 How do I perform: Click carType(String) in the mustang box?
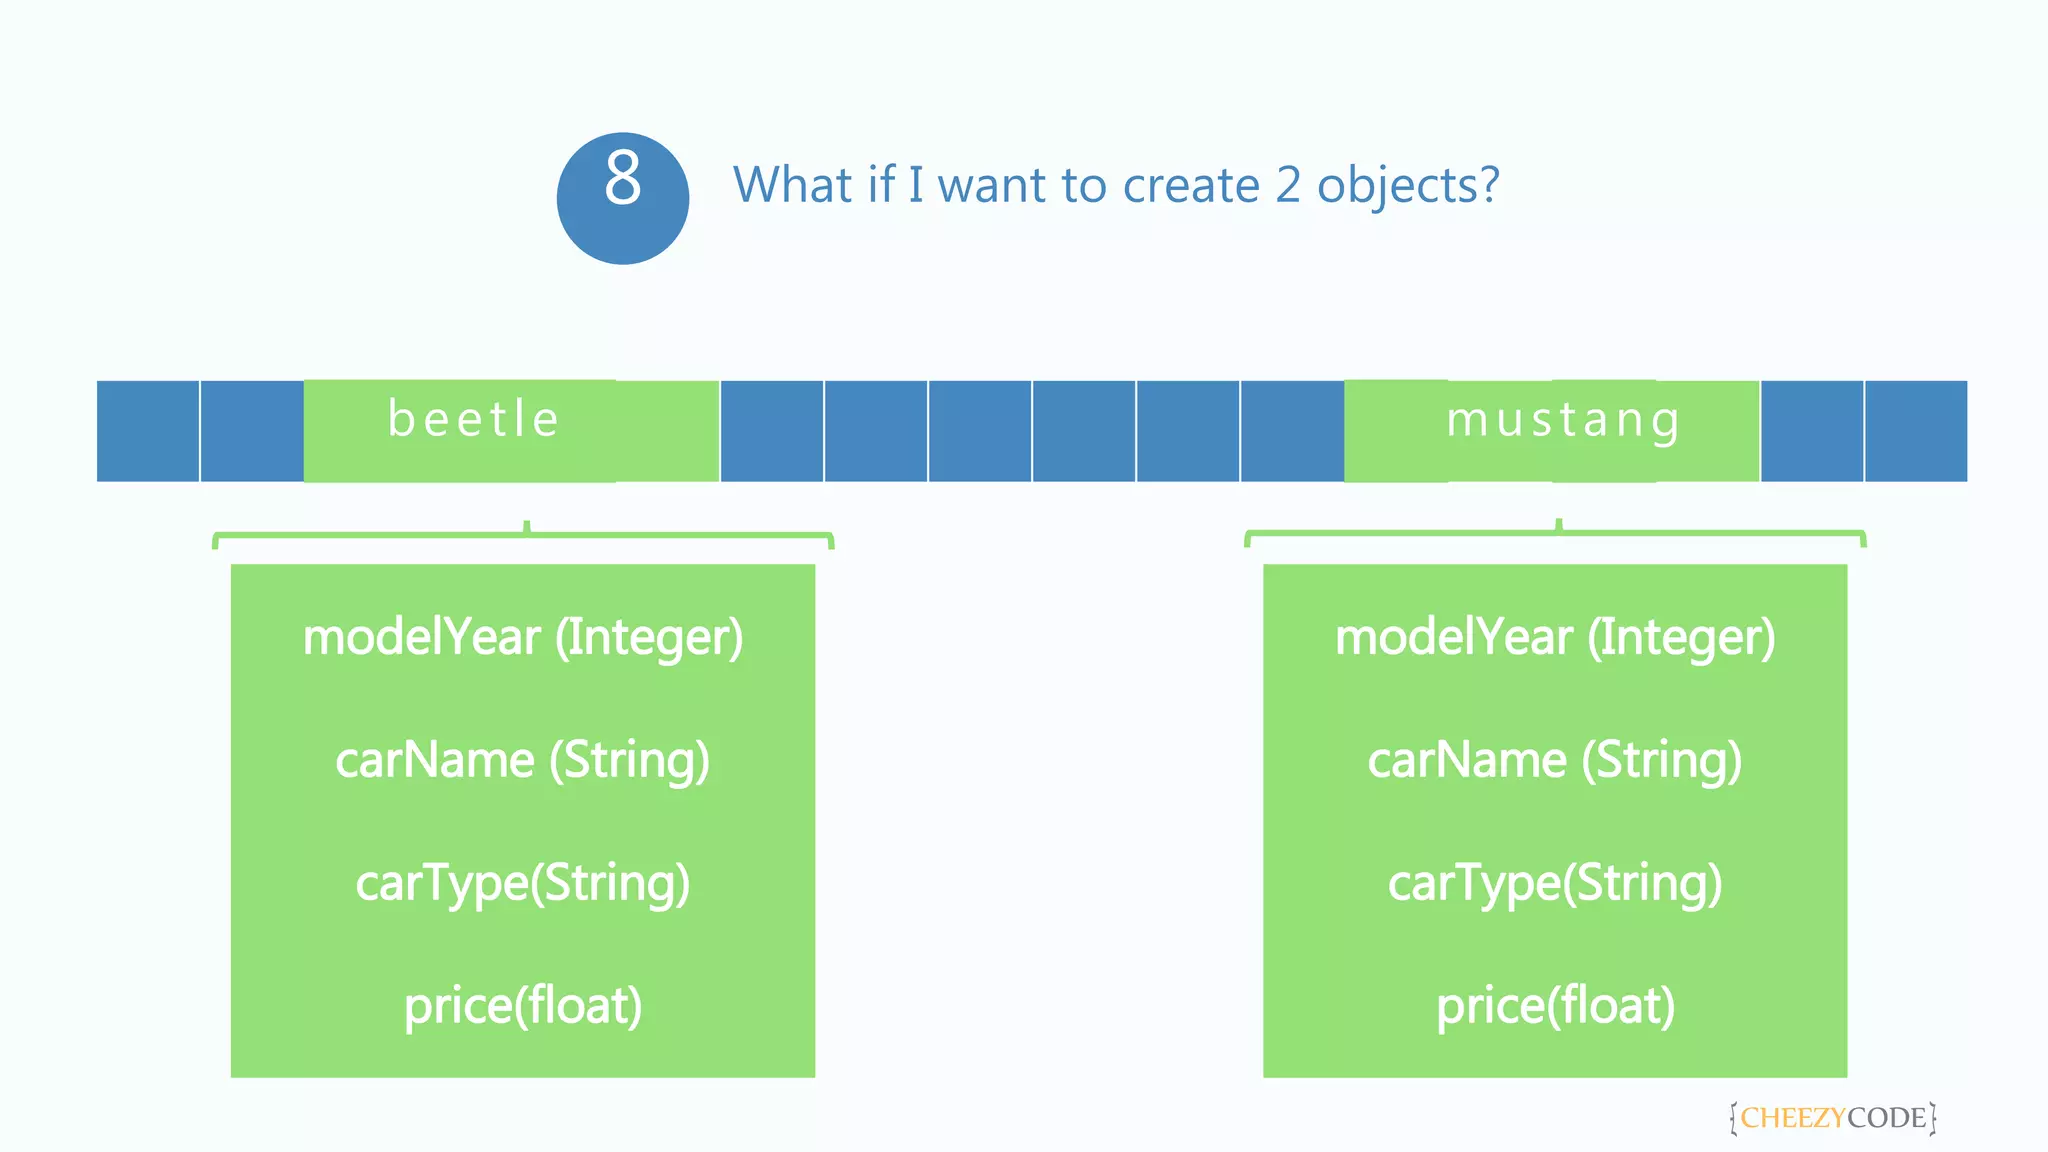[1555, 883]
